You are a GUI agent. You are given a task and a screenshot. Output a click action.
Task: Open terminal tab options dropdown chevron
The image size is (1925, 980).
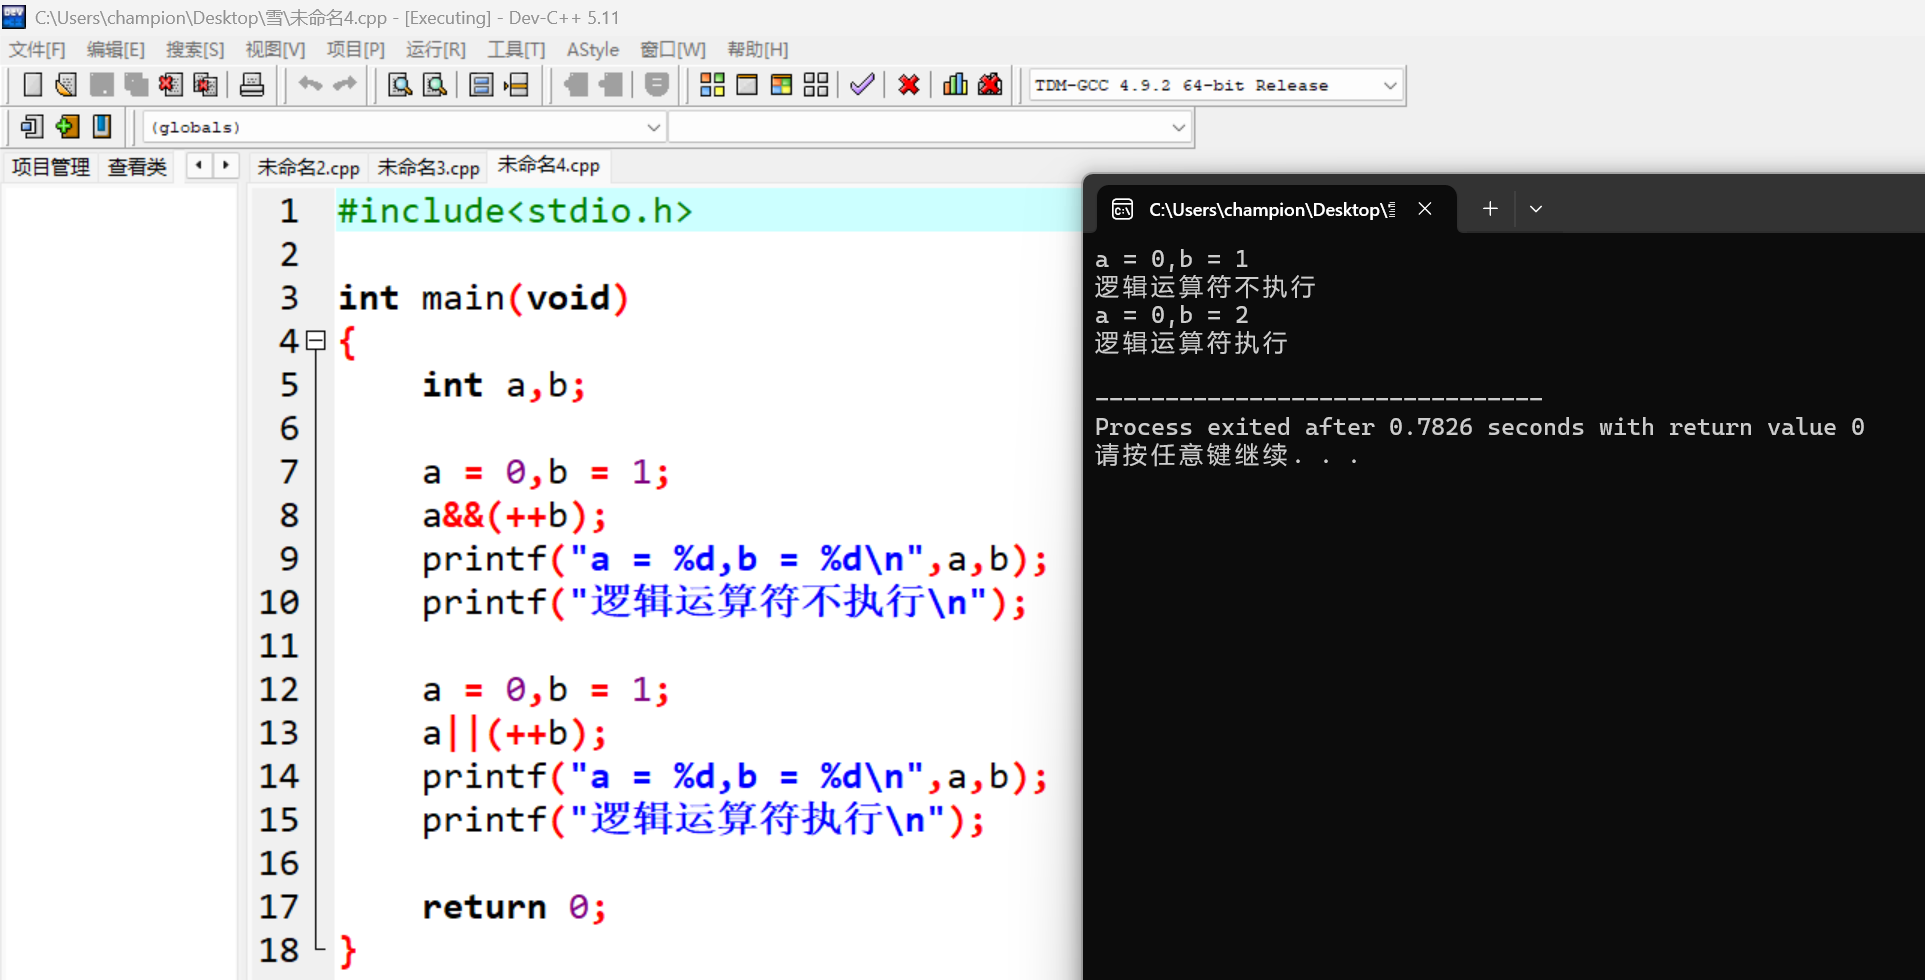1536,209
